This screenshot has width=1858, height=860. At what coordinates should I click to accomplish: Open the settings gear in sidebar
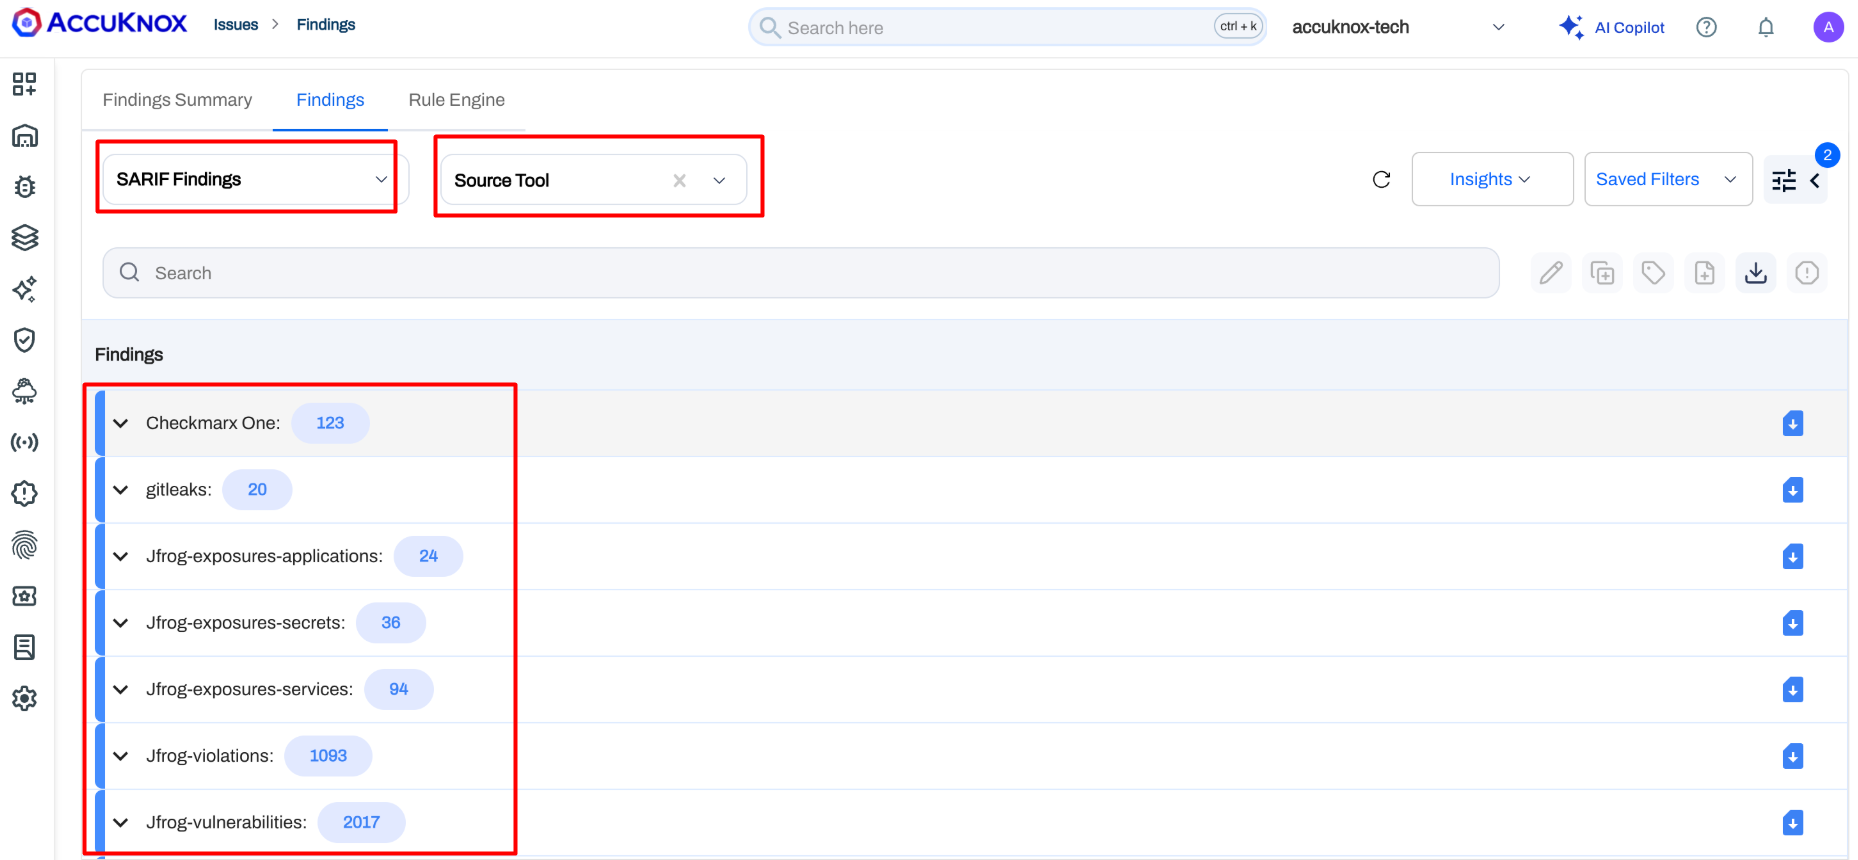(25, 698)
